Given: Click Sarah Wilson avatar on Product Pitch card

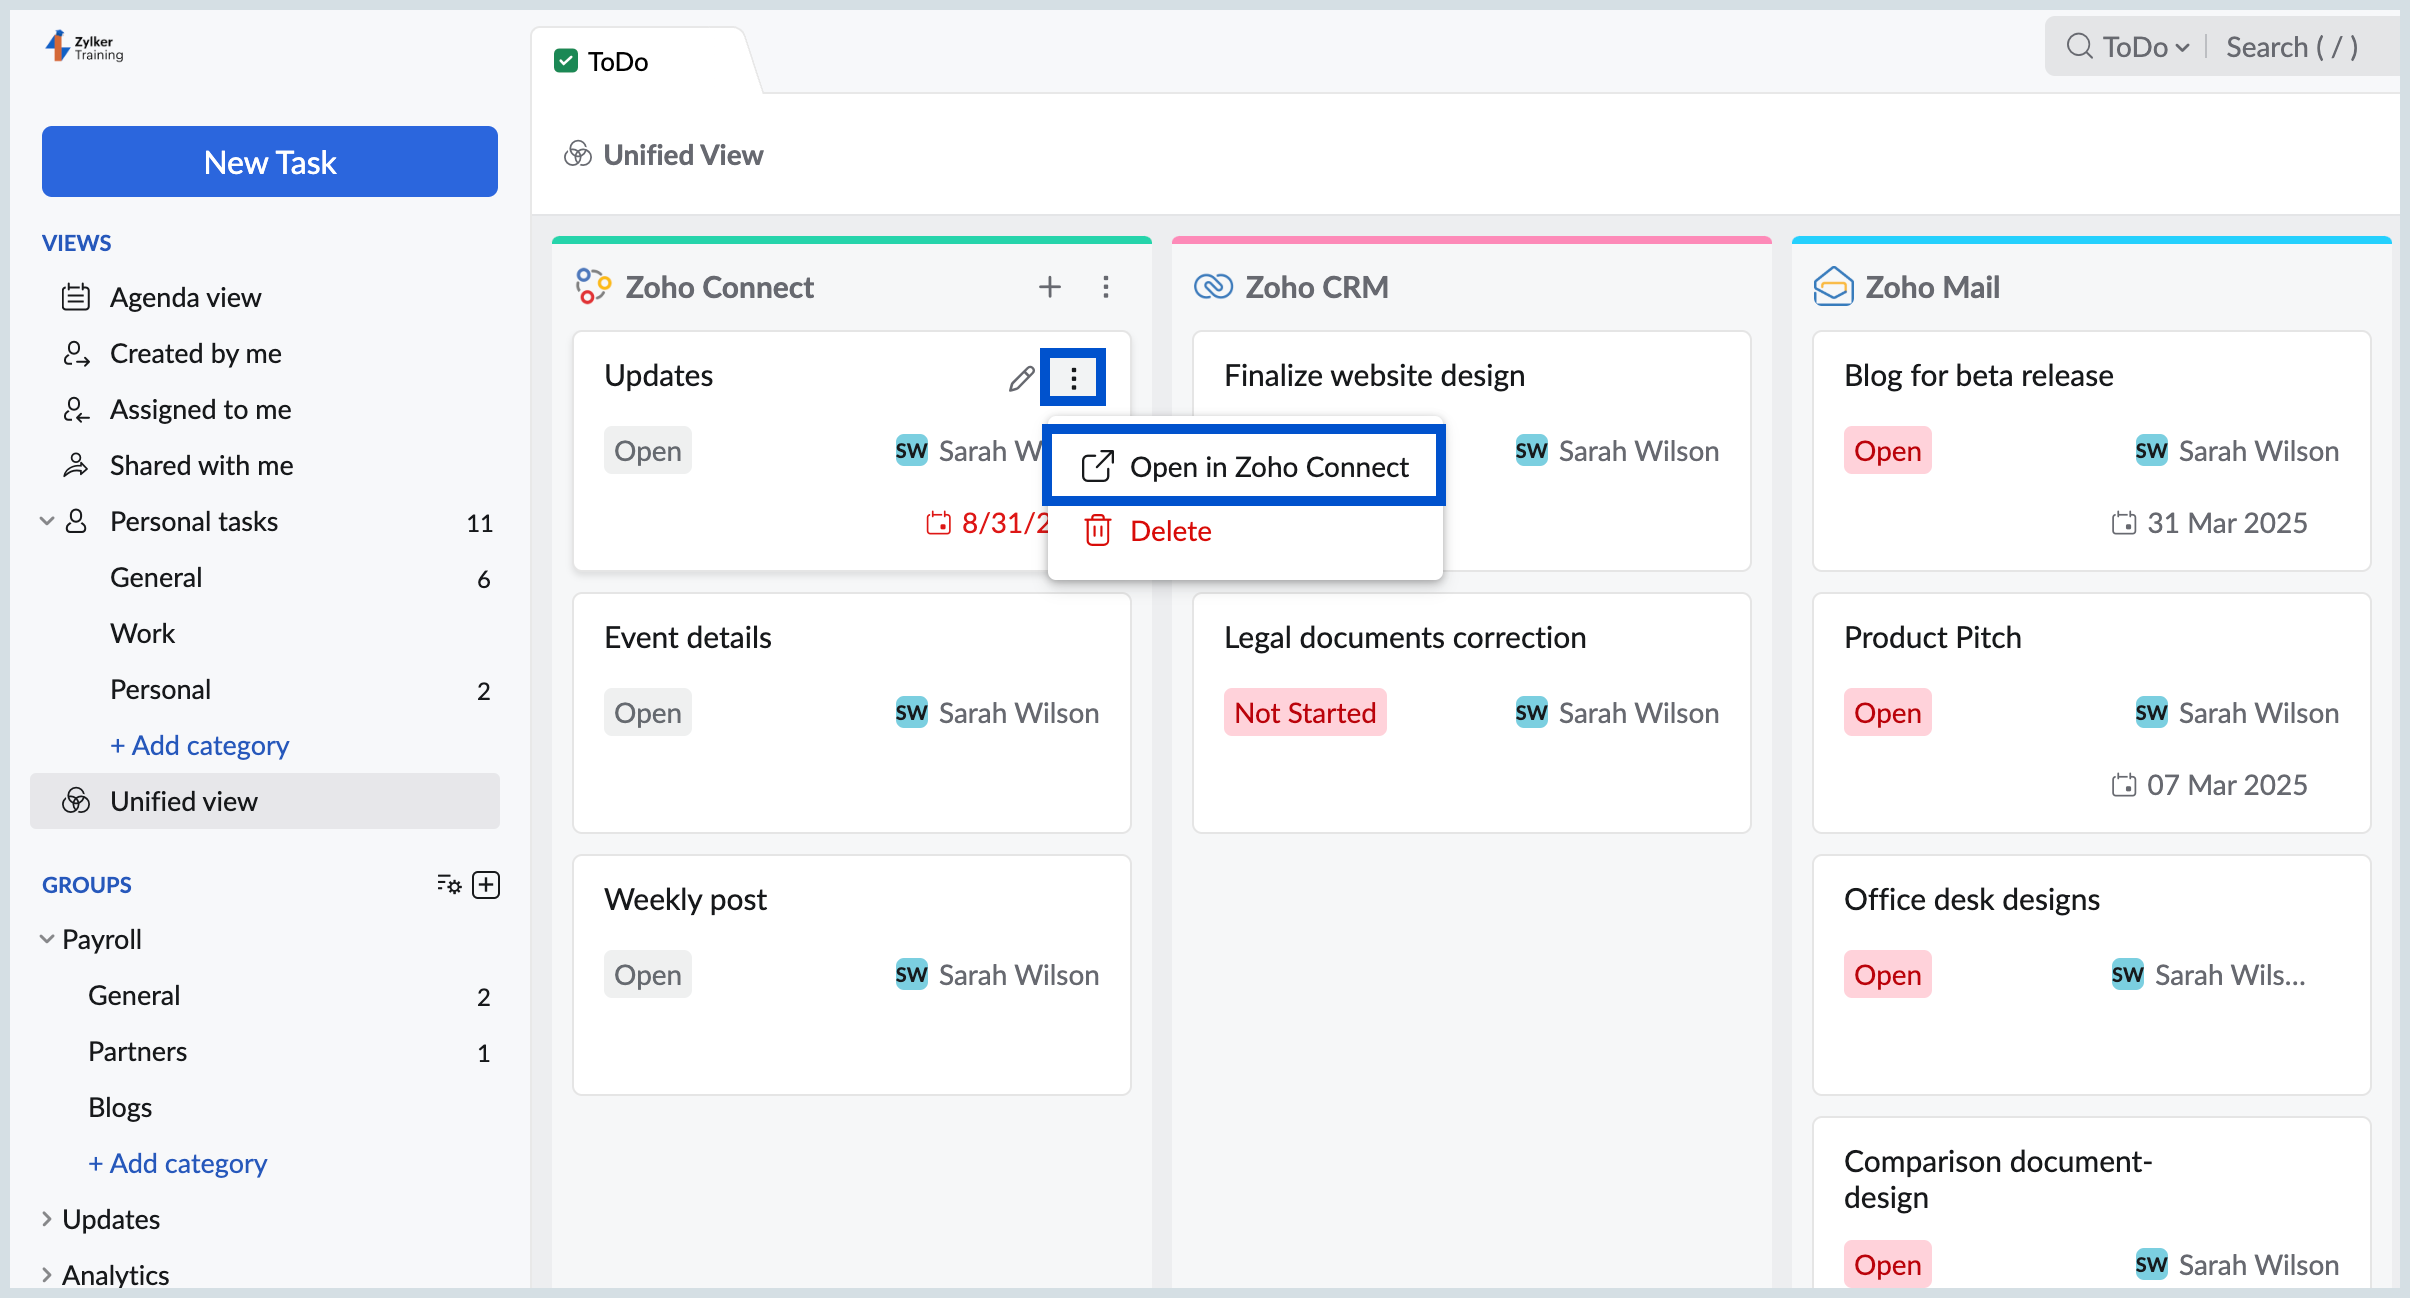Looking at the screenshot, I should [2151, 712].
